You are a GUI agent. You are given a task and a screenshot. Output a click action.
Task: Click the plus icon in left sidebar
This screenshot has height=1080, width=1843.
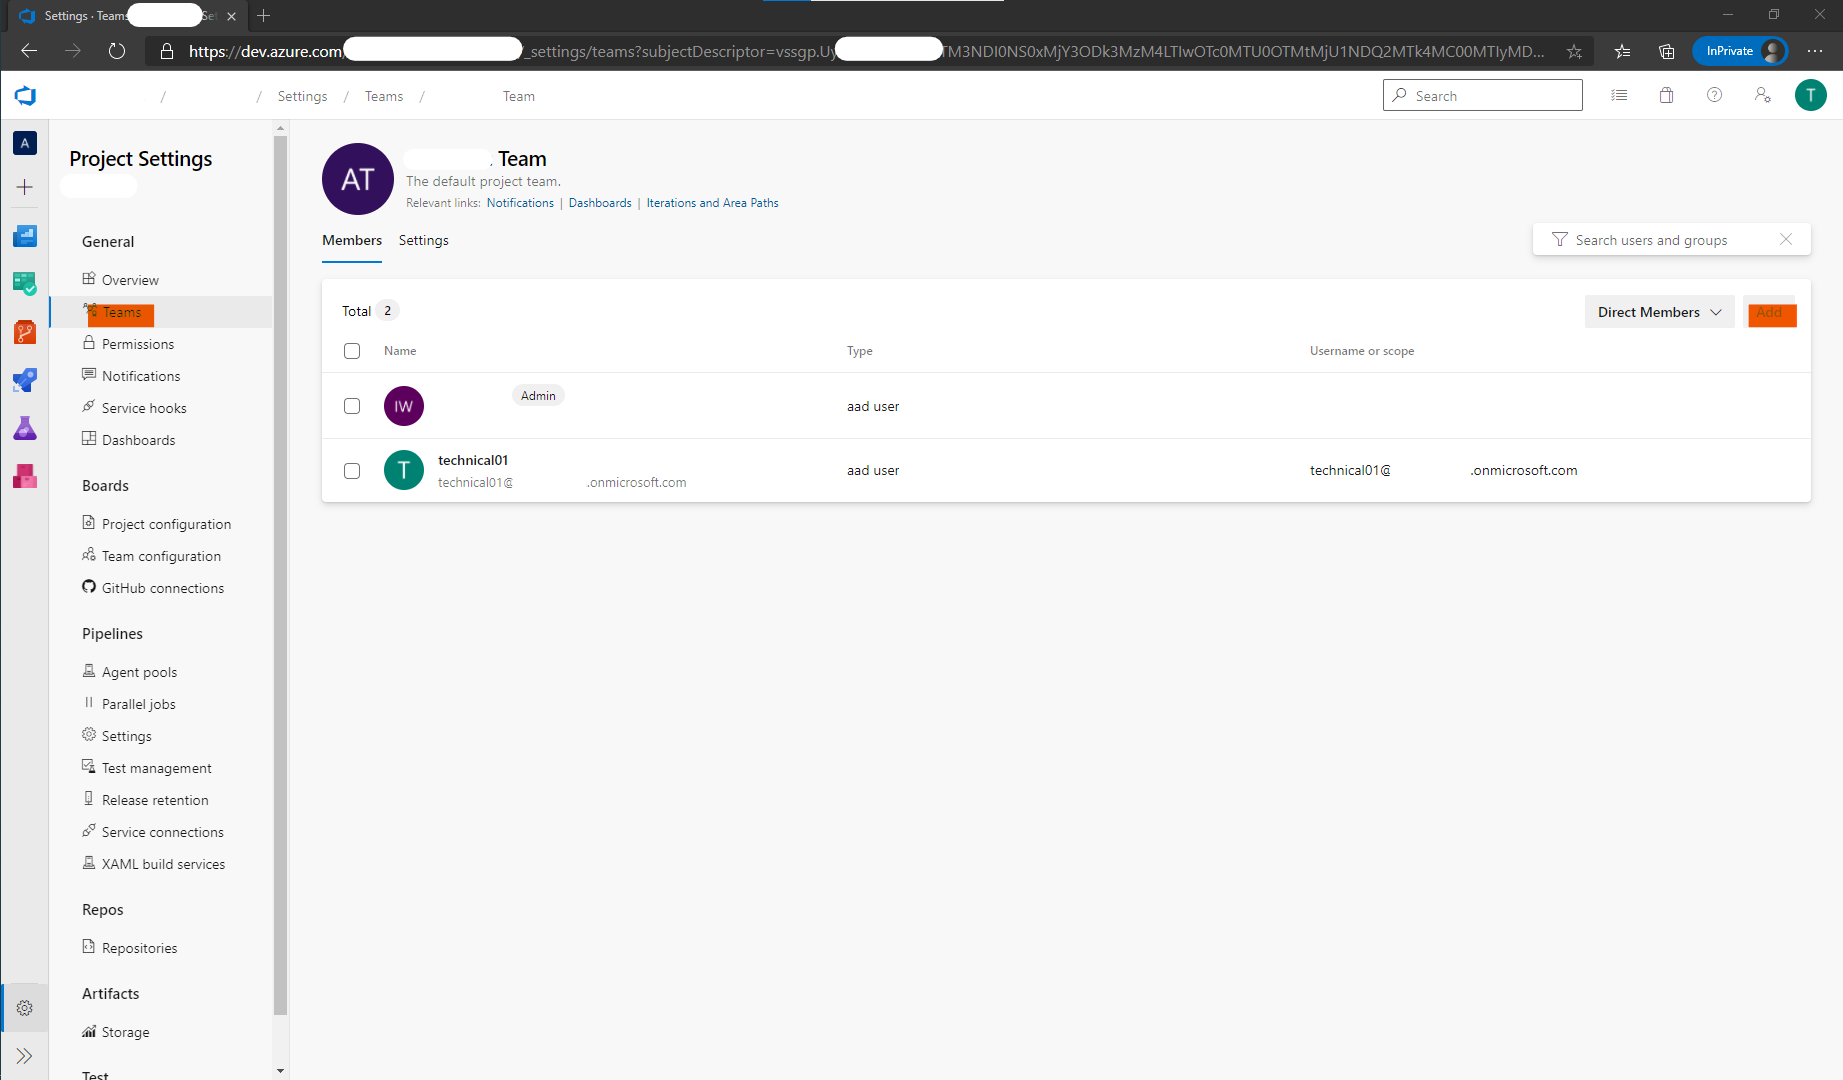25,187
